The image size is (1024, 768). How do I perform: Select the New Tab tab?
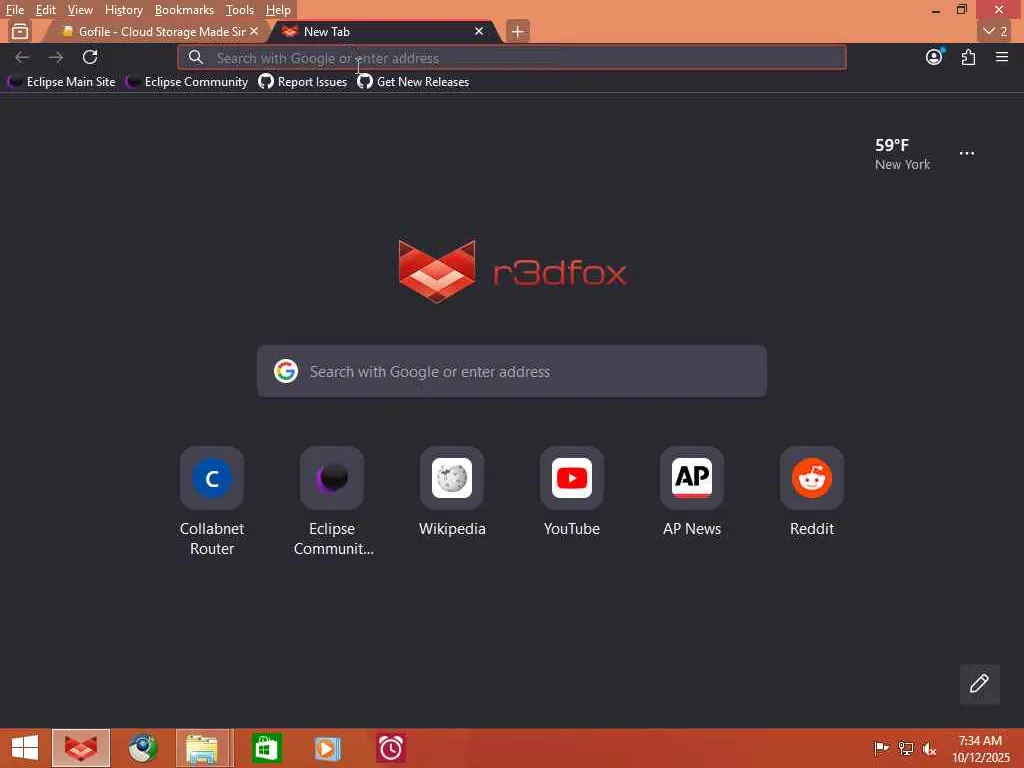382,31
